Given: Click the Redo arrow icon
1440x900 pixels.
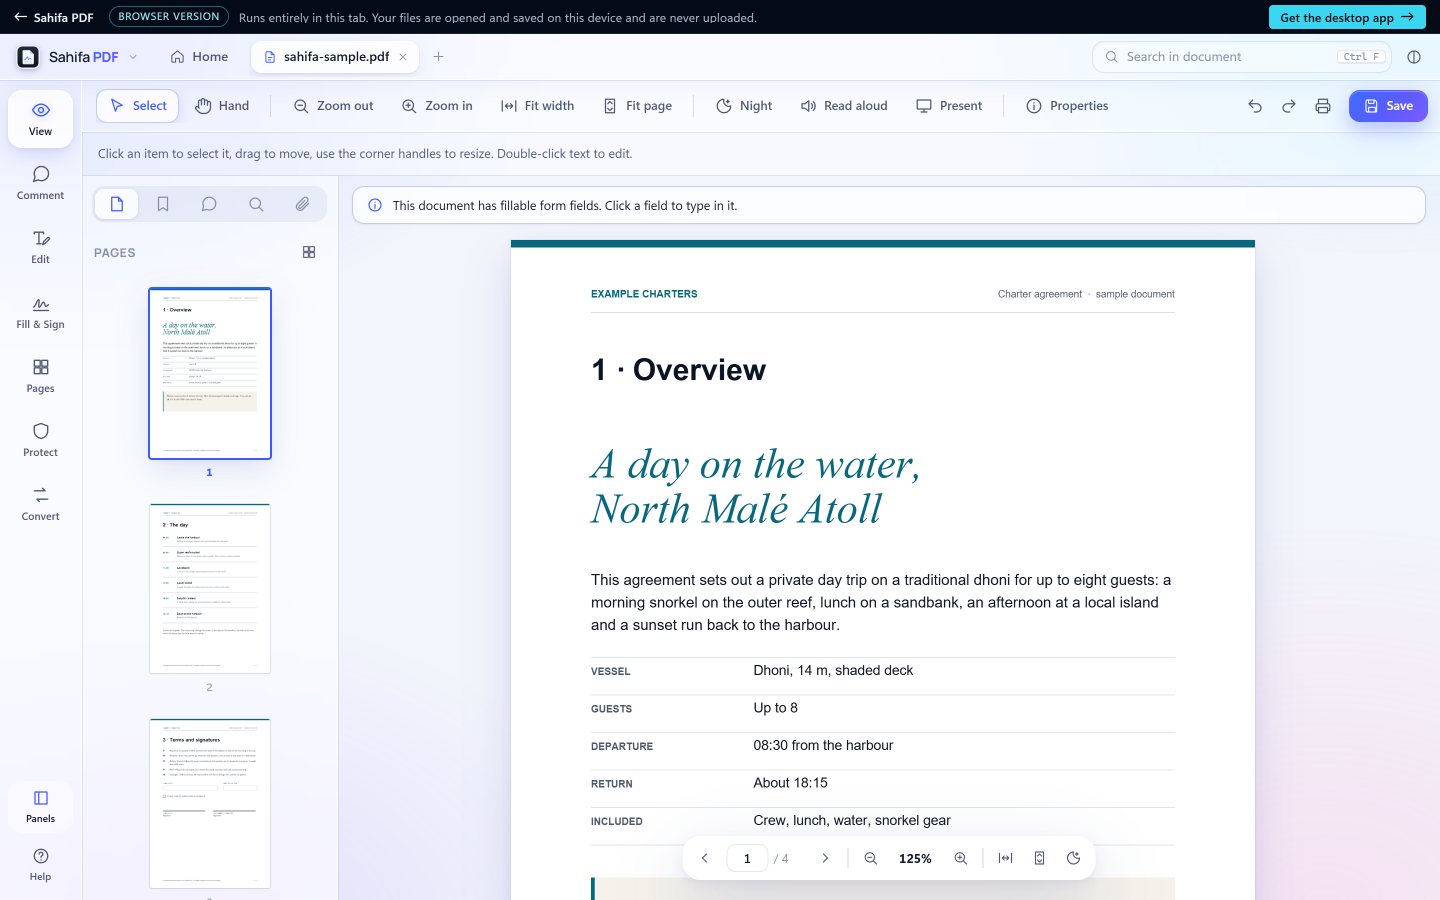Looking at the screenshot, I should tap(1289, 106).
